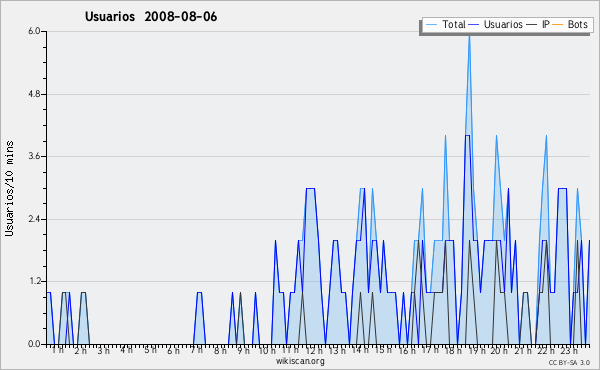Click the '16 h' x-axis label
The image size is (600, 370).
click(407, 350)
